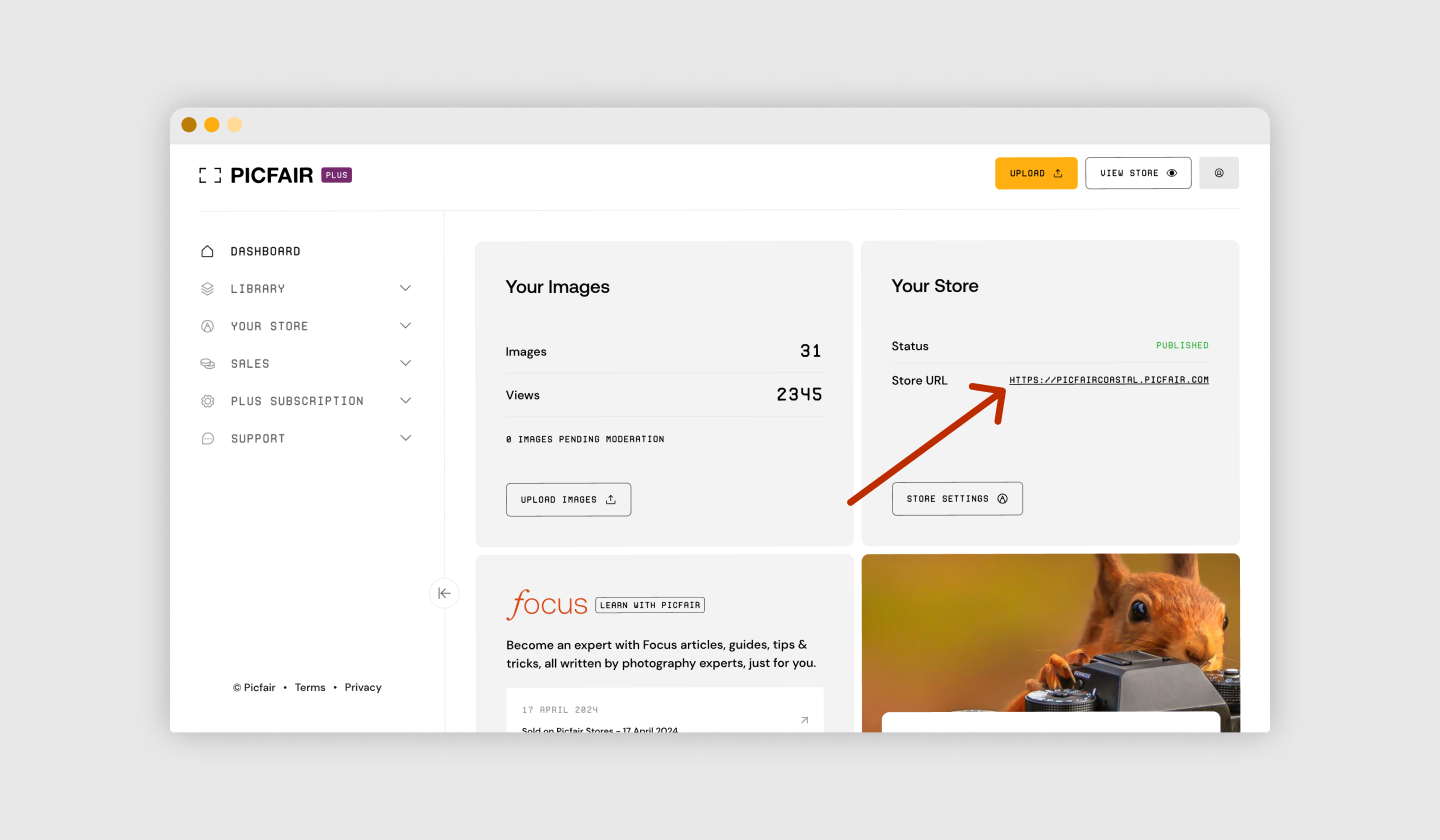Open the Terms footer link
This screenshot has width=1440, height=840.
pos(310,687)
